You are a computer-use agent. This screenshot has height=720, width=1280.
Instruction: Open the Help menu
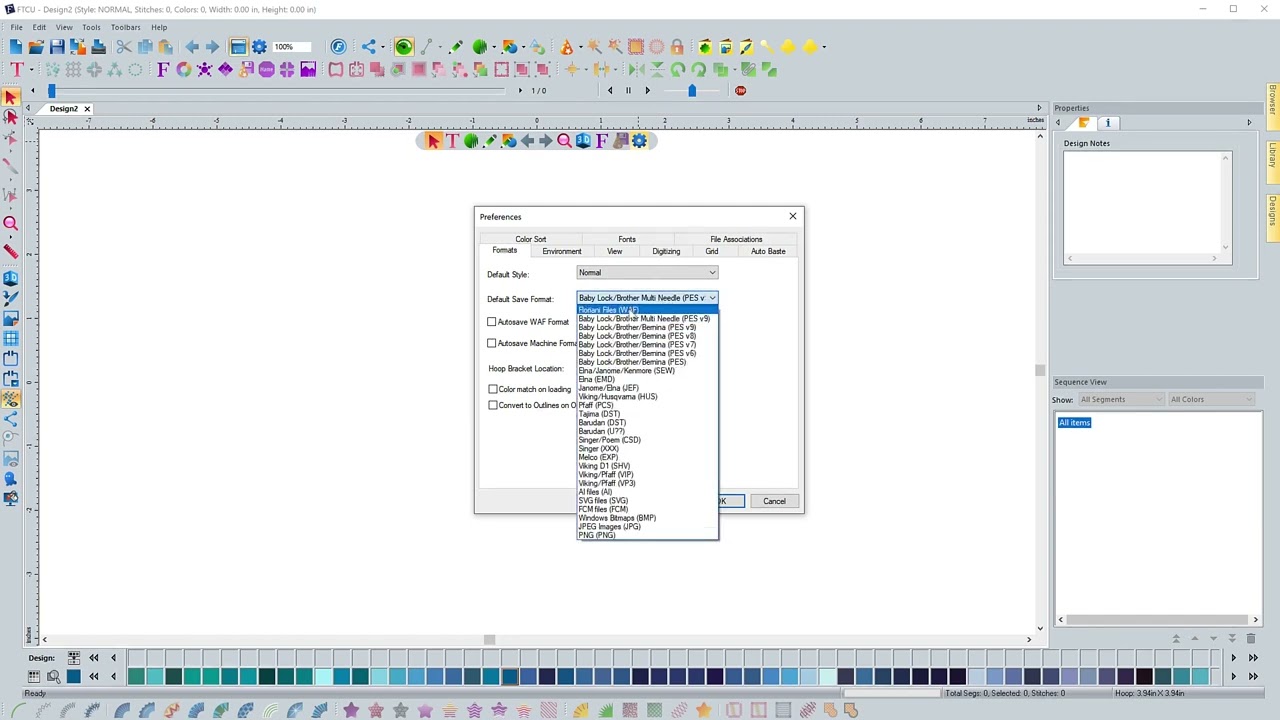click(159, 27)
